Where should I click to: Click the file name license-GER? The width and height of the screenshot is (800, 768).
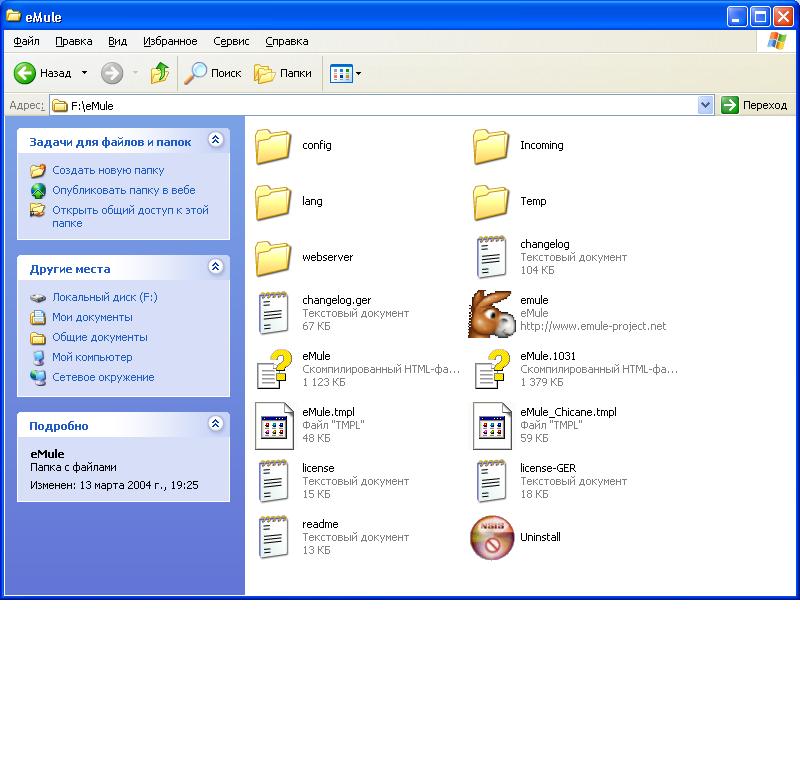(x=548, y=468)
